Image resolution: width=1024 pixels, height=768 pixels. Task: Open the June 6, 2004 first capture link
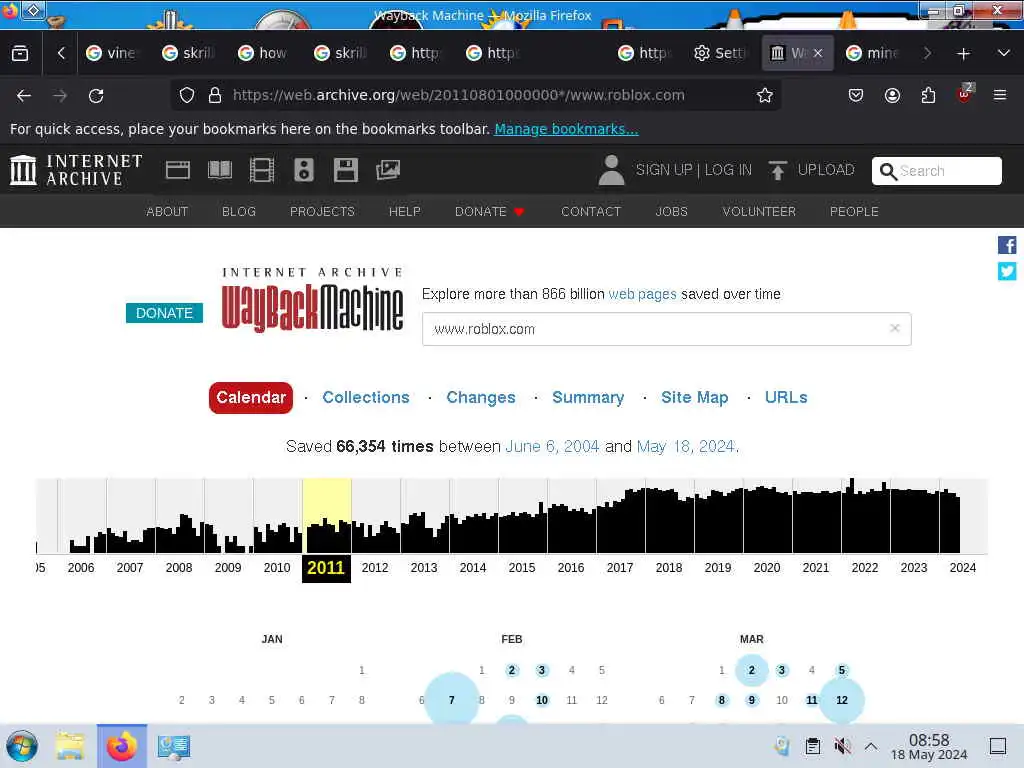[x=552, y=447]
